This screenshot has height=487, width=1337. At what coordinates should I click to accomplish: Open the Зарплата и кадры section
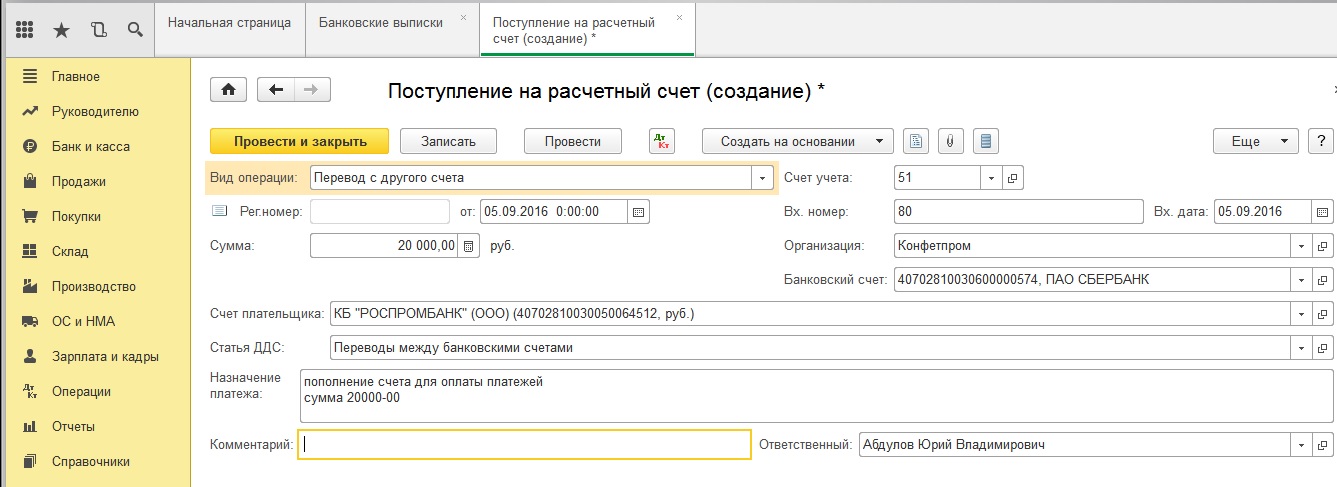tap(104, 356)
